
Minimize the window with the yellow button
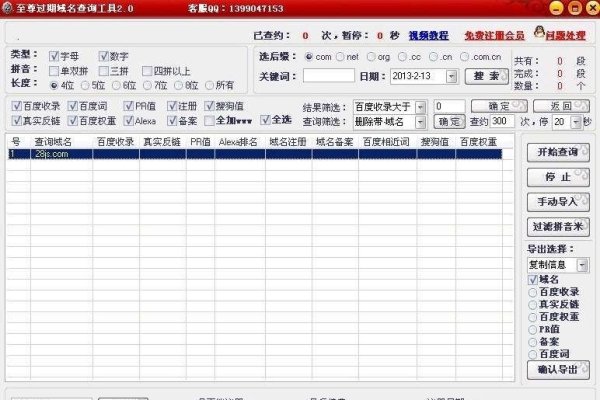556,8
